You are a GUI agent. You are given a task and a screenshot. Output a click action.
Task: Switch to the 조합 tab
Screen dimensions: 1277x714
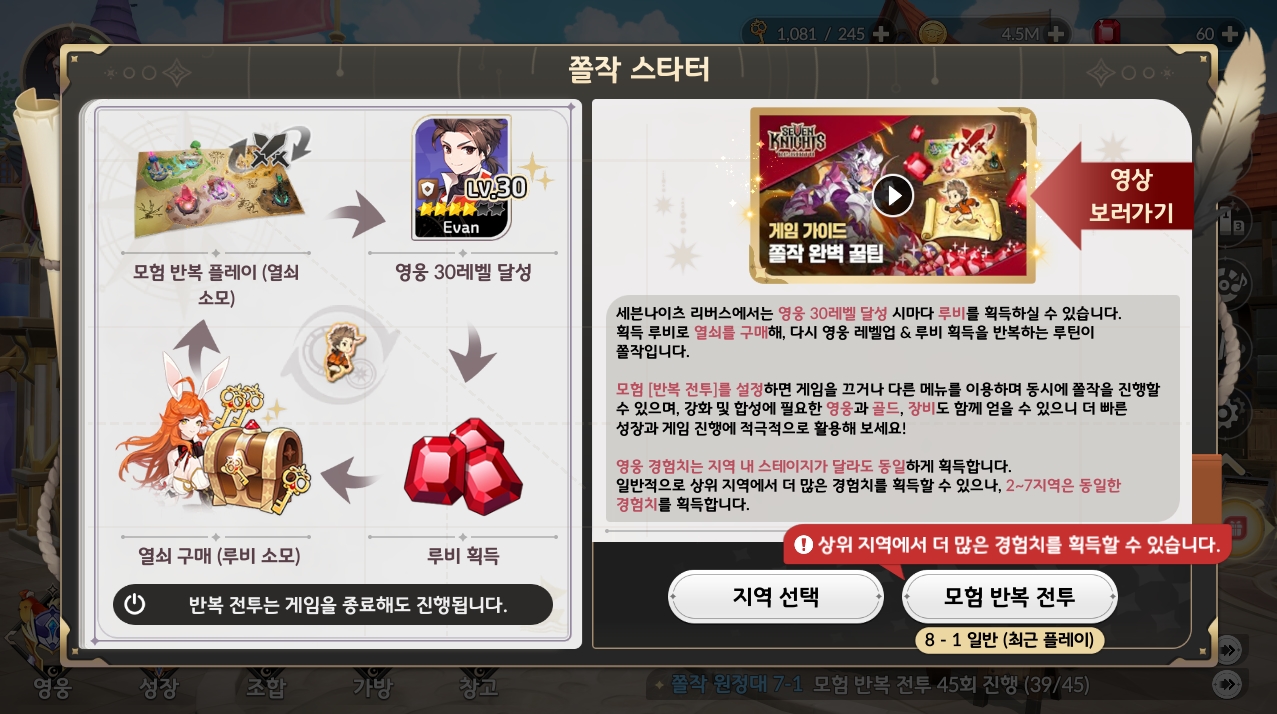[265, 687]
